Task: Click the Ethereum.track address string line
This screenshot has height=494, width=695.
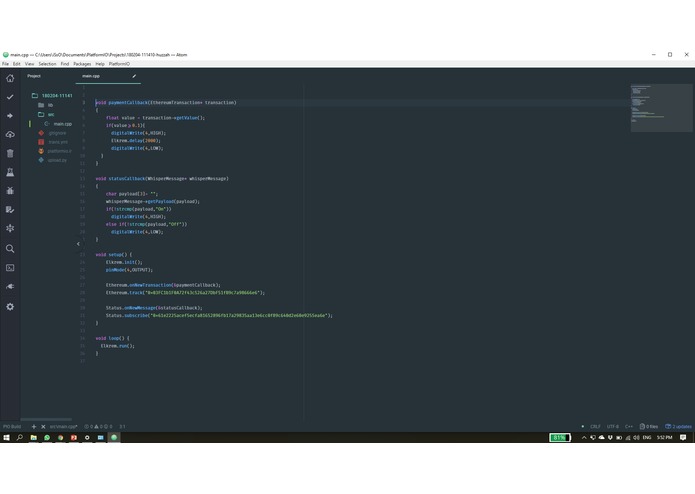Action: coord(185,293)
